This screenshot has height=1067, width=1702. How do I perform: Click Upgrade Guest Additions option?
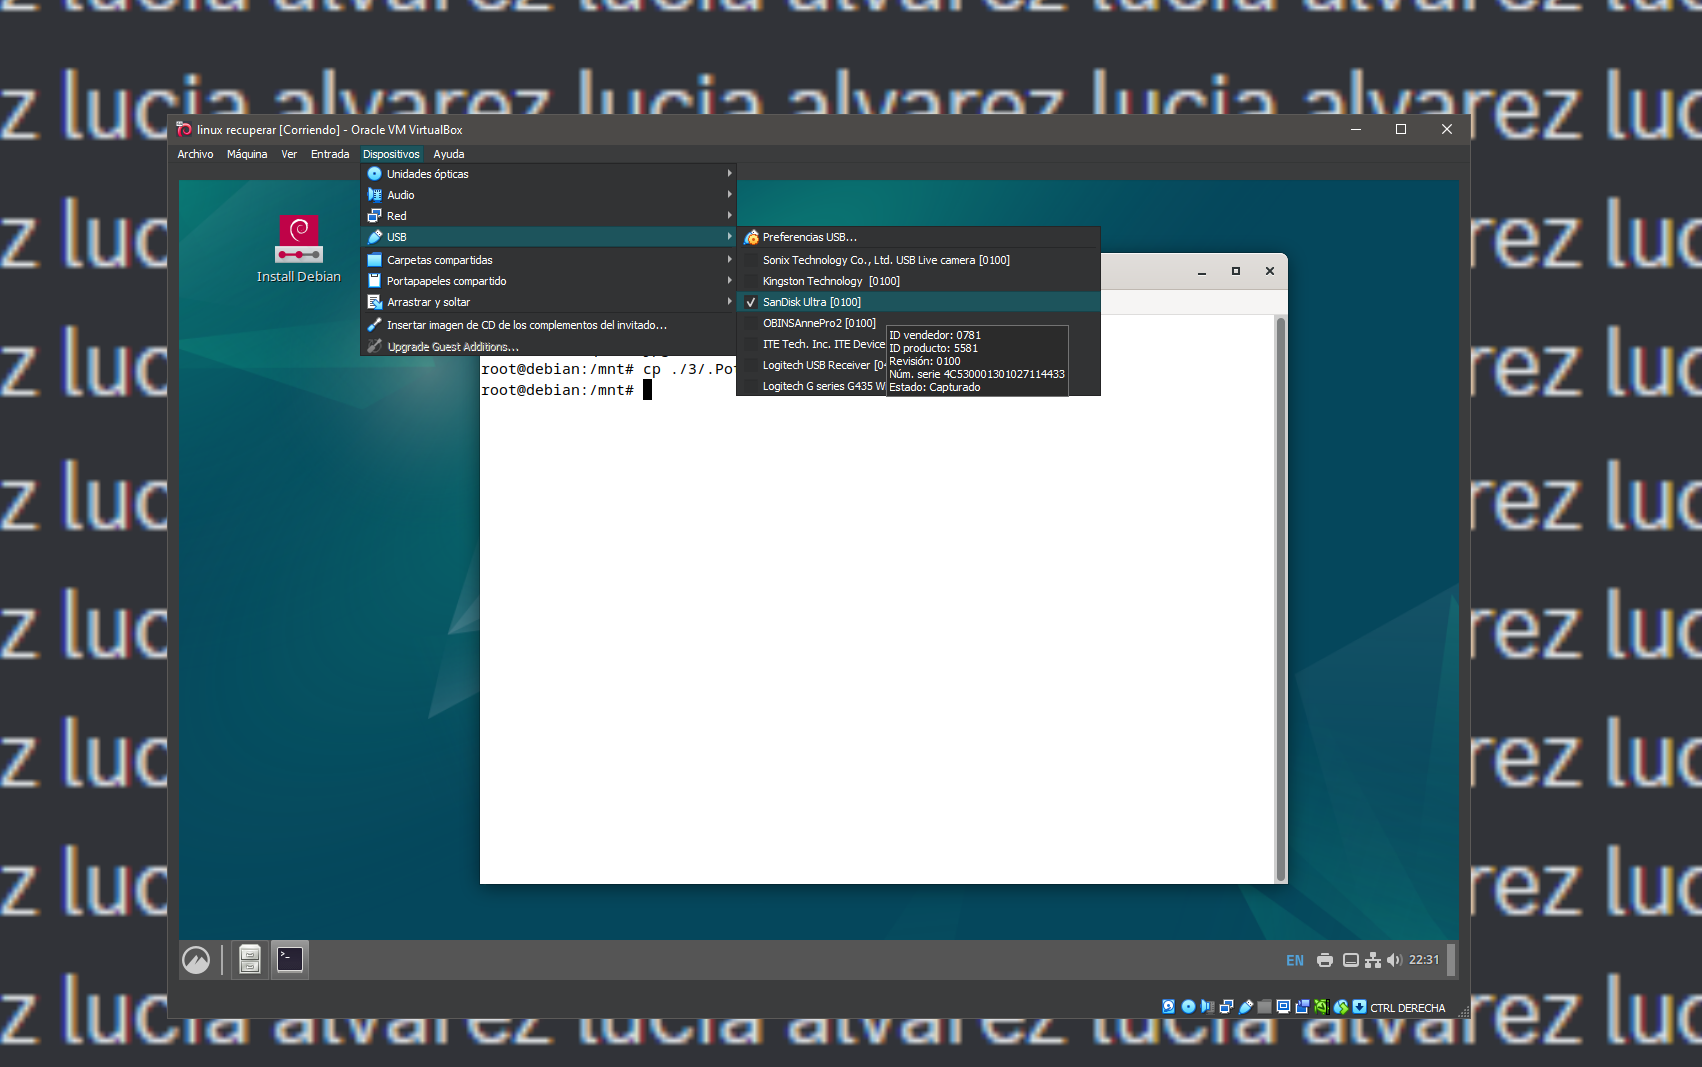tap(453, 346)
